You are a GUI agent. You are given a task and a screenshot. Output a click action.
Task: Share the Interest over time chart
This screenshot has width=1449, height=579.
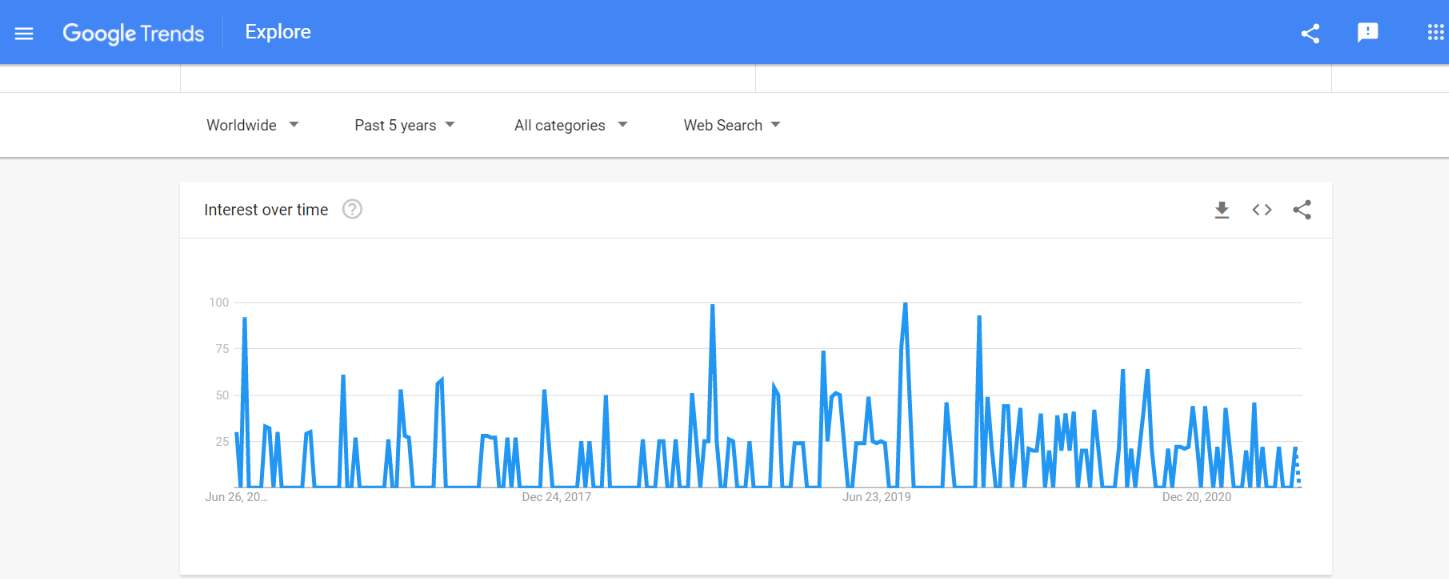(1302, 210)
